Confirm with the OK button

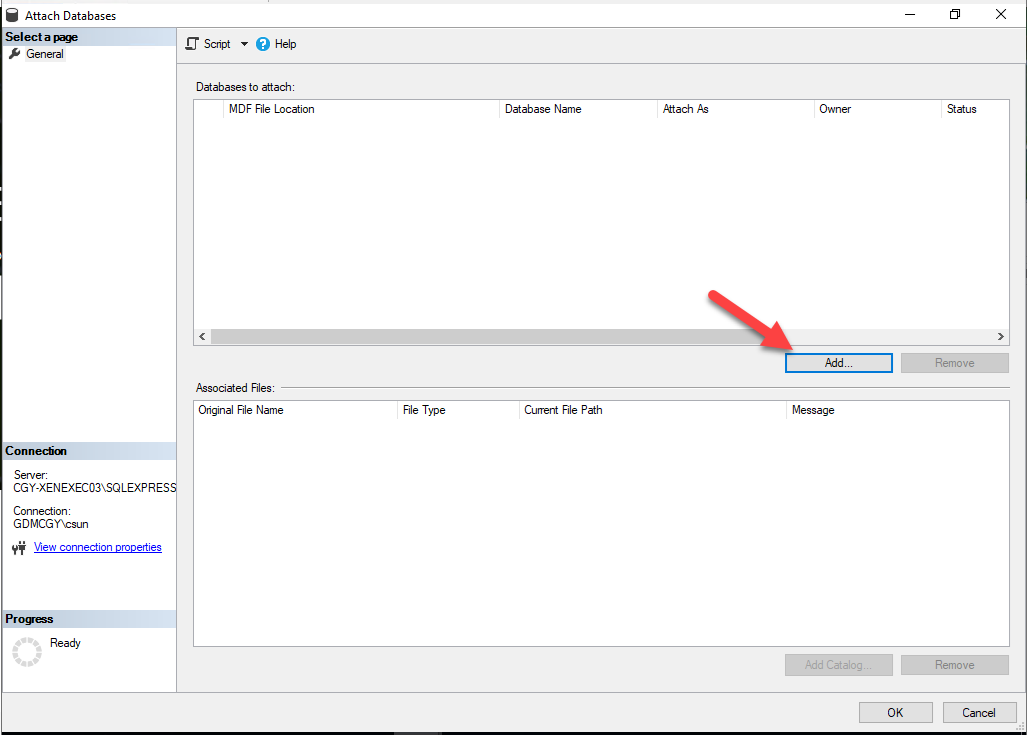click(x=895, y=712)
